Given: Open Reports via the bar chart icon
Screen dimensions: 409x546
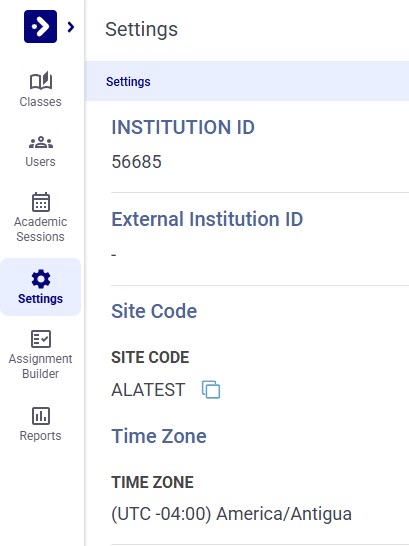Looking at the screenshot, I should (x=41, y=416).
